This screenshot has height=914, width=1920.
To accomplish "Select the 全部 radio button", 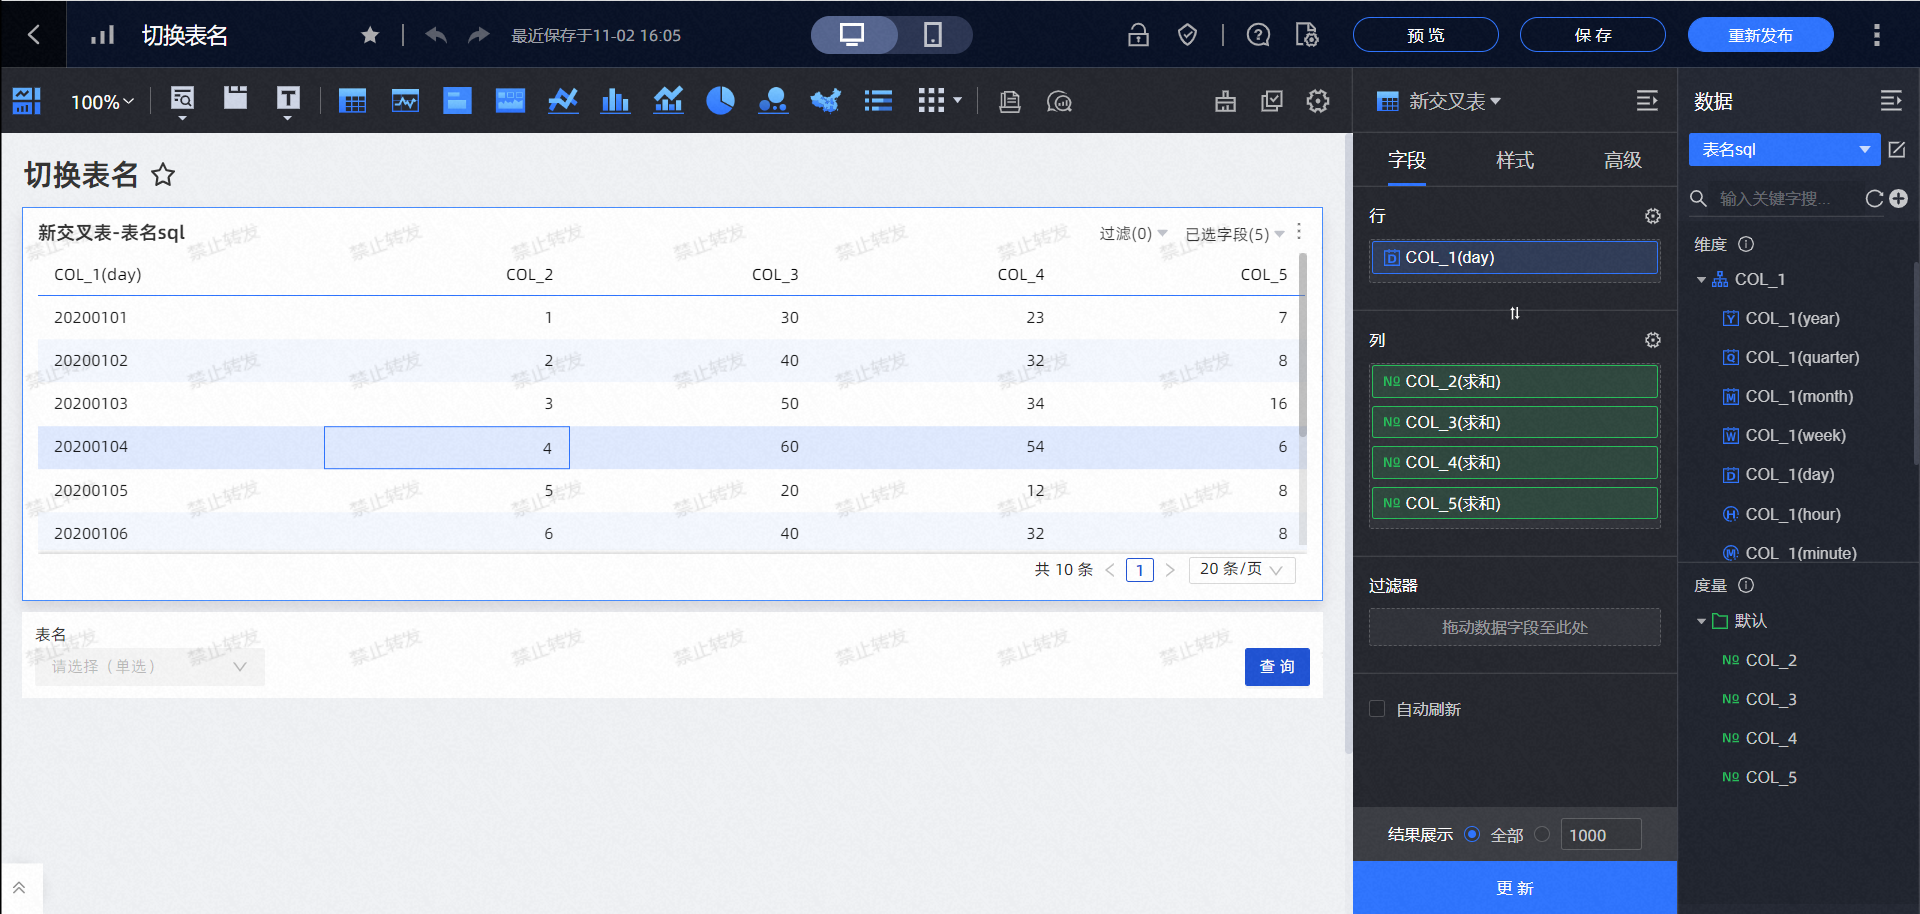I will 1472,834.
